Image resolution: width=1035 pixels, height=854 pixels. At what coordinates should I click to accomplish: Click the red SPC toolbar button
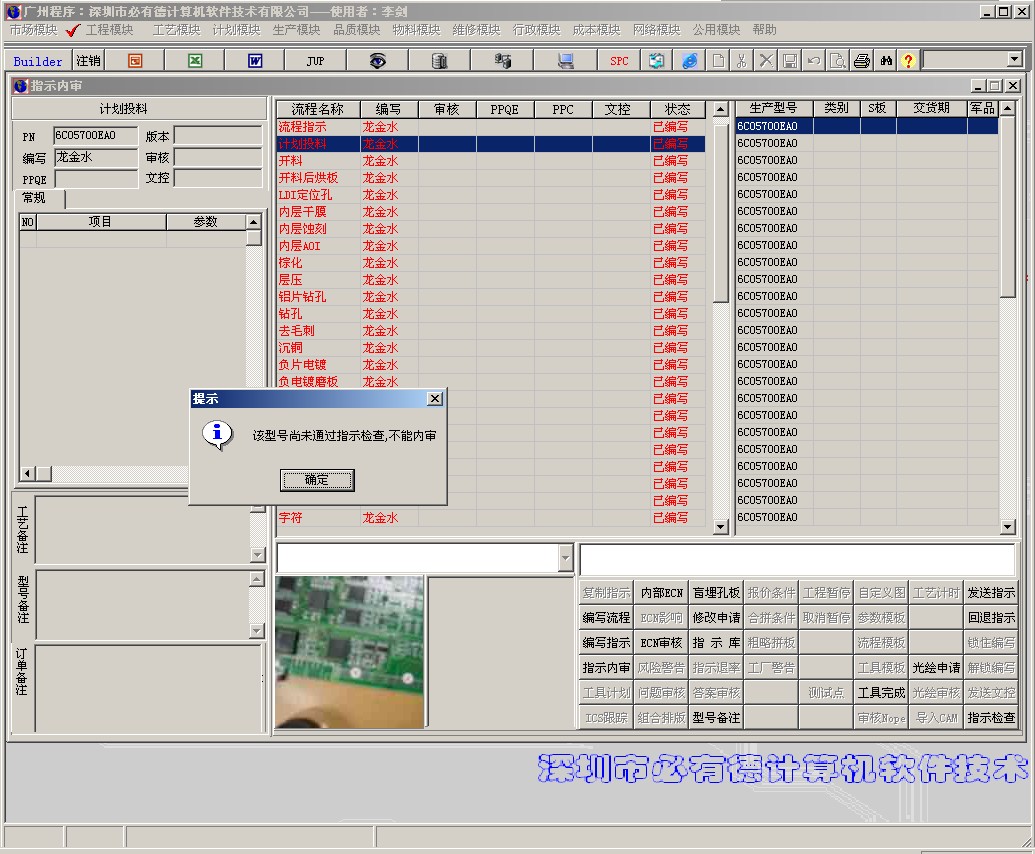[x=619, y=61]
